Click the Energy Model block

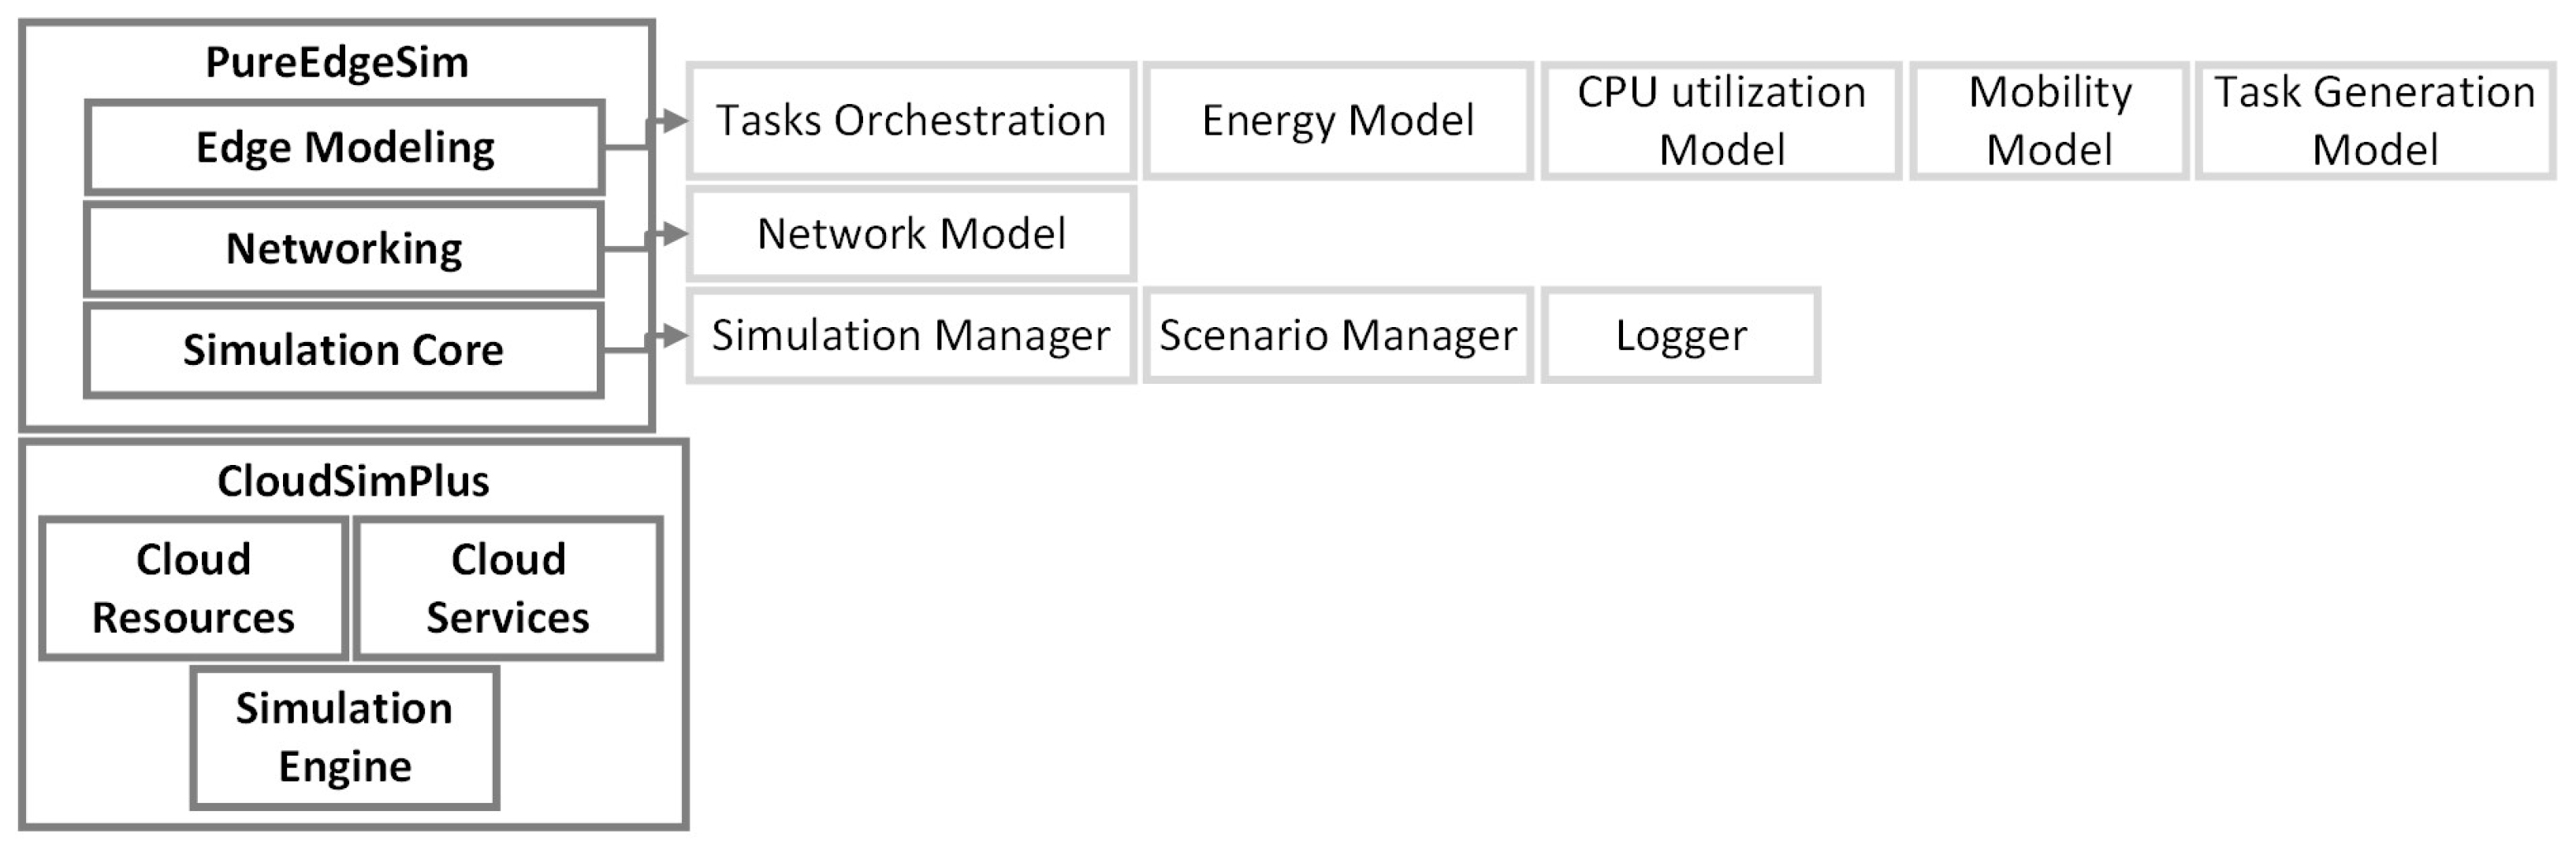click(1338, 121)
